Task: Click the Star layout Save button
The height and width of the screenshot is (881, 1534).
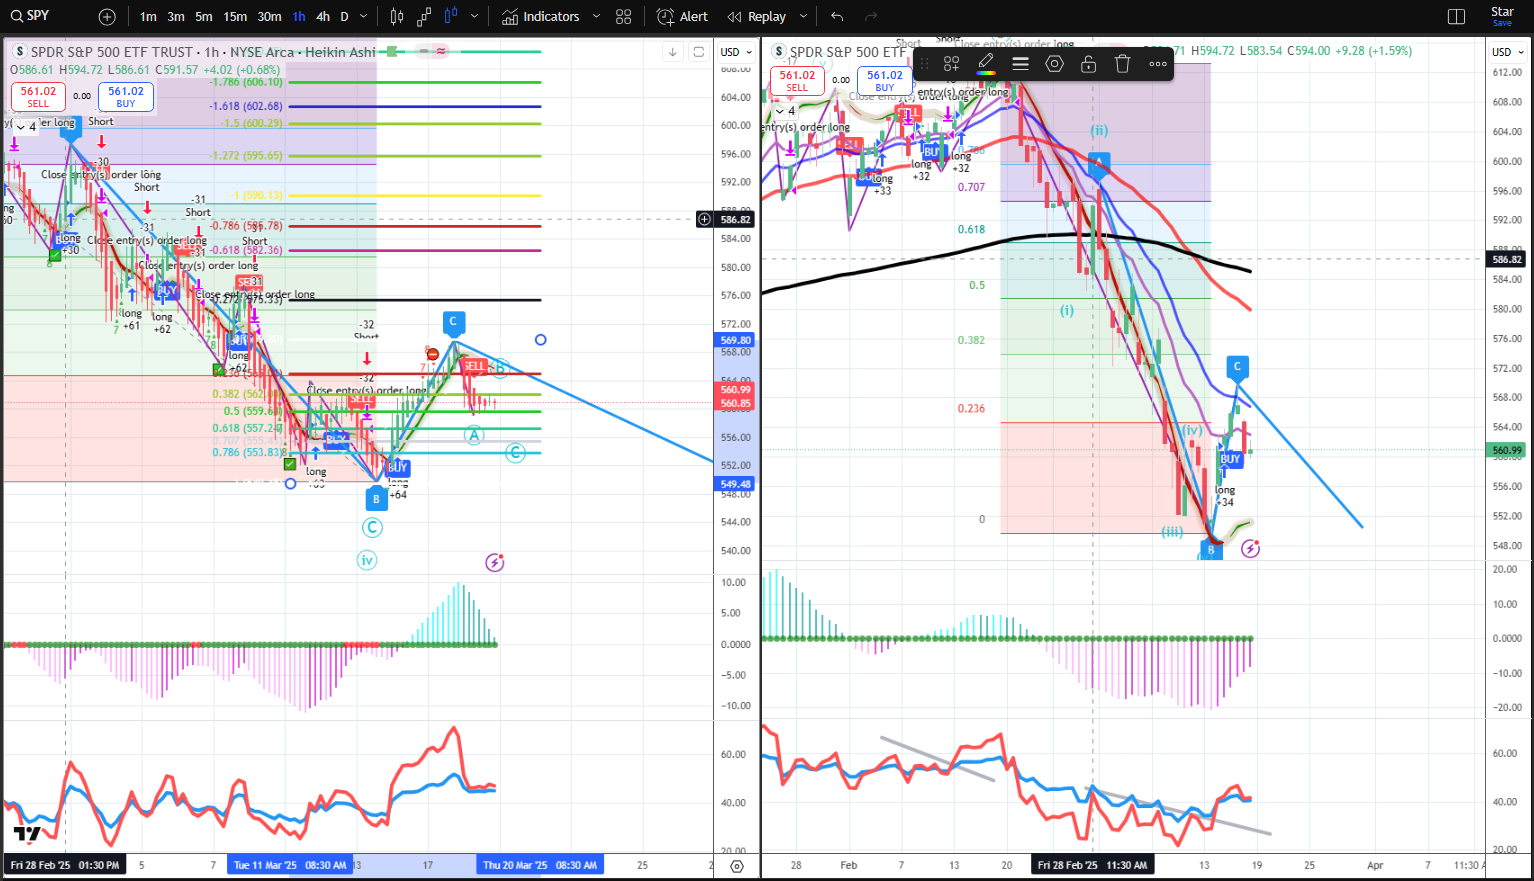Action: click(x=1502, y=16)
